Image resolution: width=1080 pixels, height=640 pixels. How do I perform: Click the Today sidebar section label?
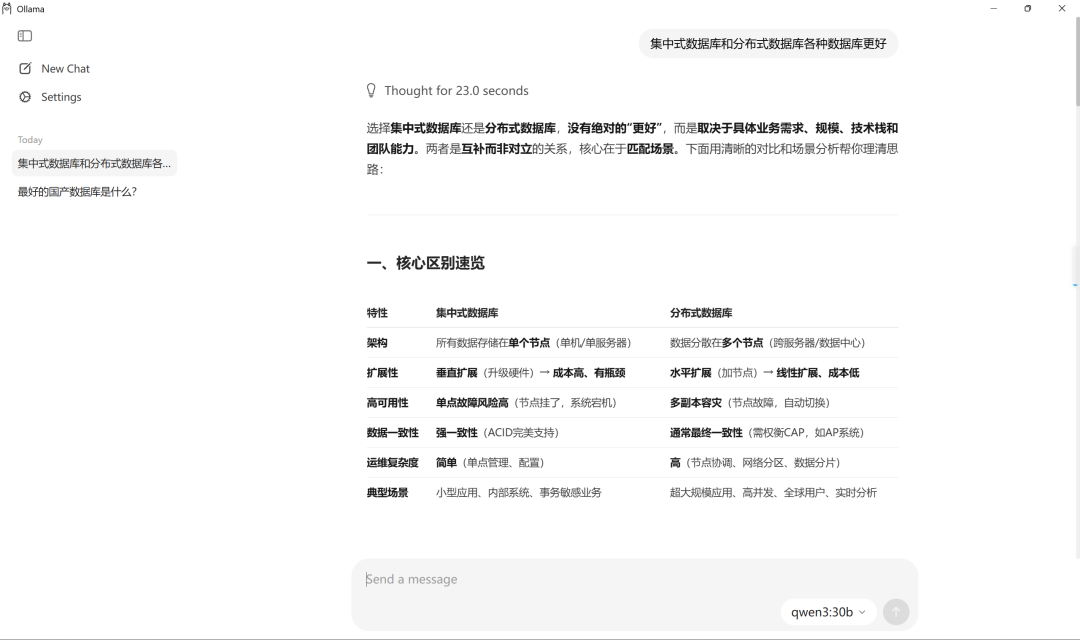[x=30, y=140]
